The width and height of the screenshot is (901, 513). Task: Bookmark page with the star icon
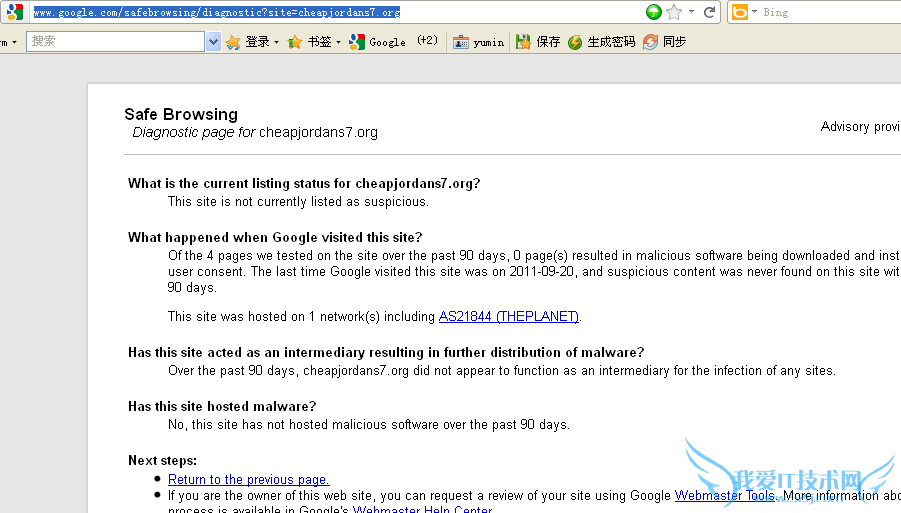(674, 12)
